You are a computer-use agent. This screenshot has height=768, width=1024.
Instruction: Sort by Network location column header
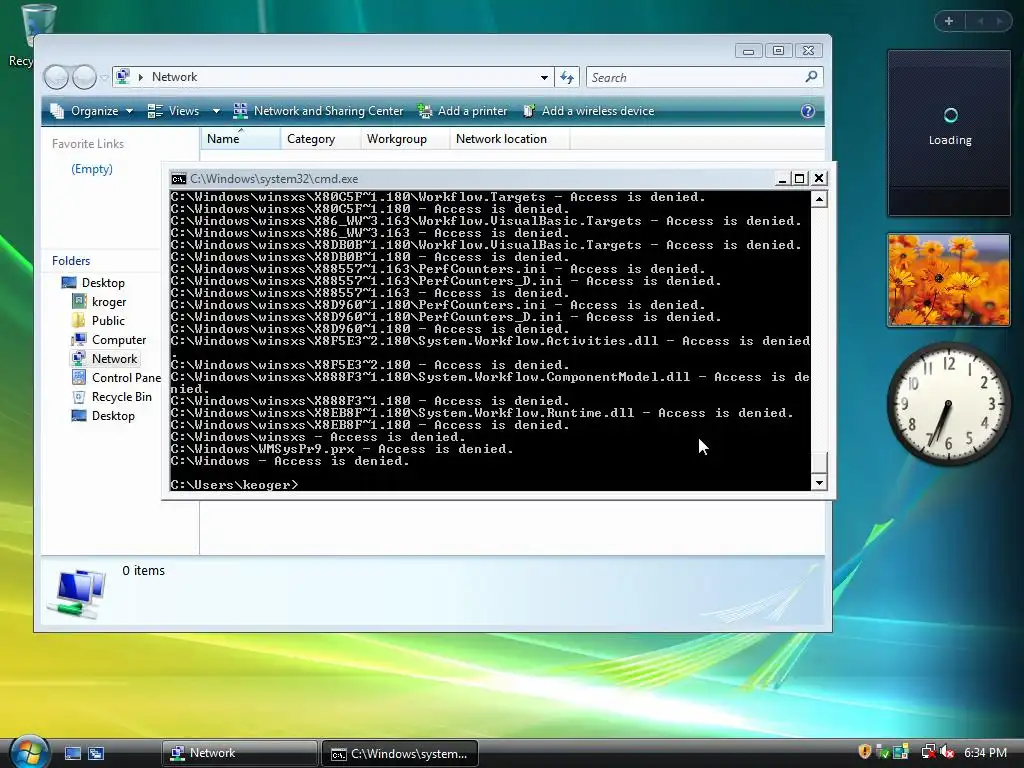509,138
